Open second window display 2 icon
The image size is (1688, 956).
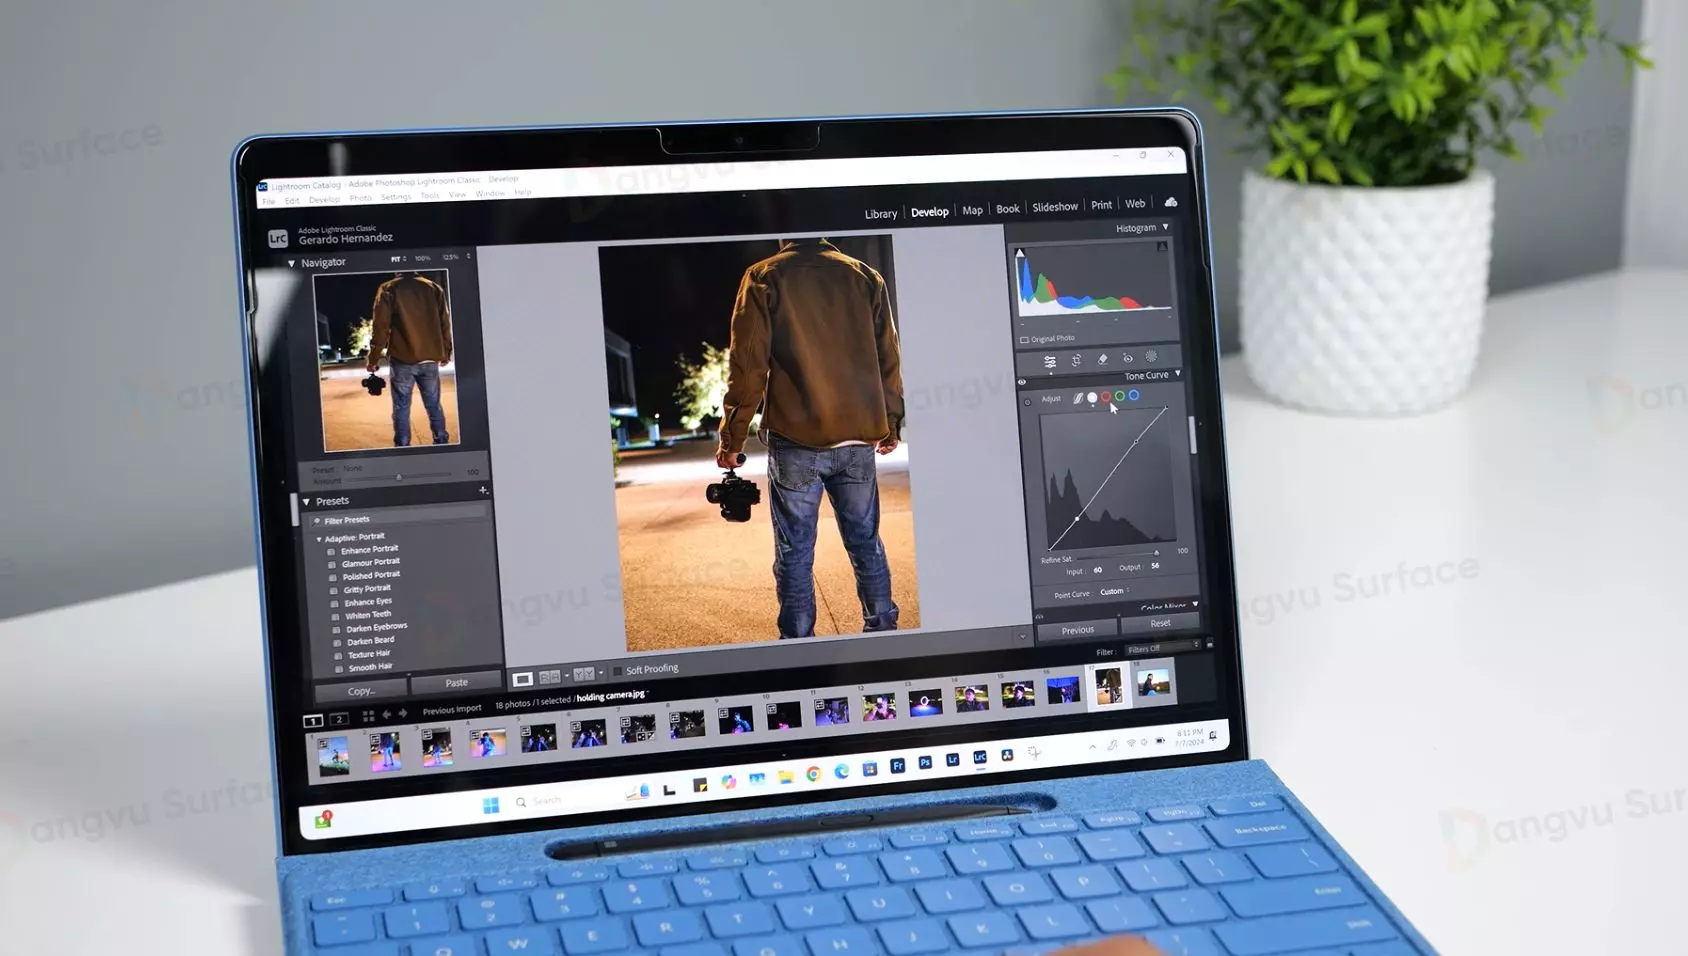point(339,719)
